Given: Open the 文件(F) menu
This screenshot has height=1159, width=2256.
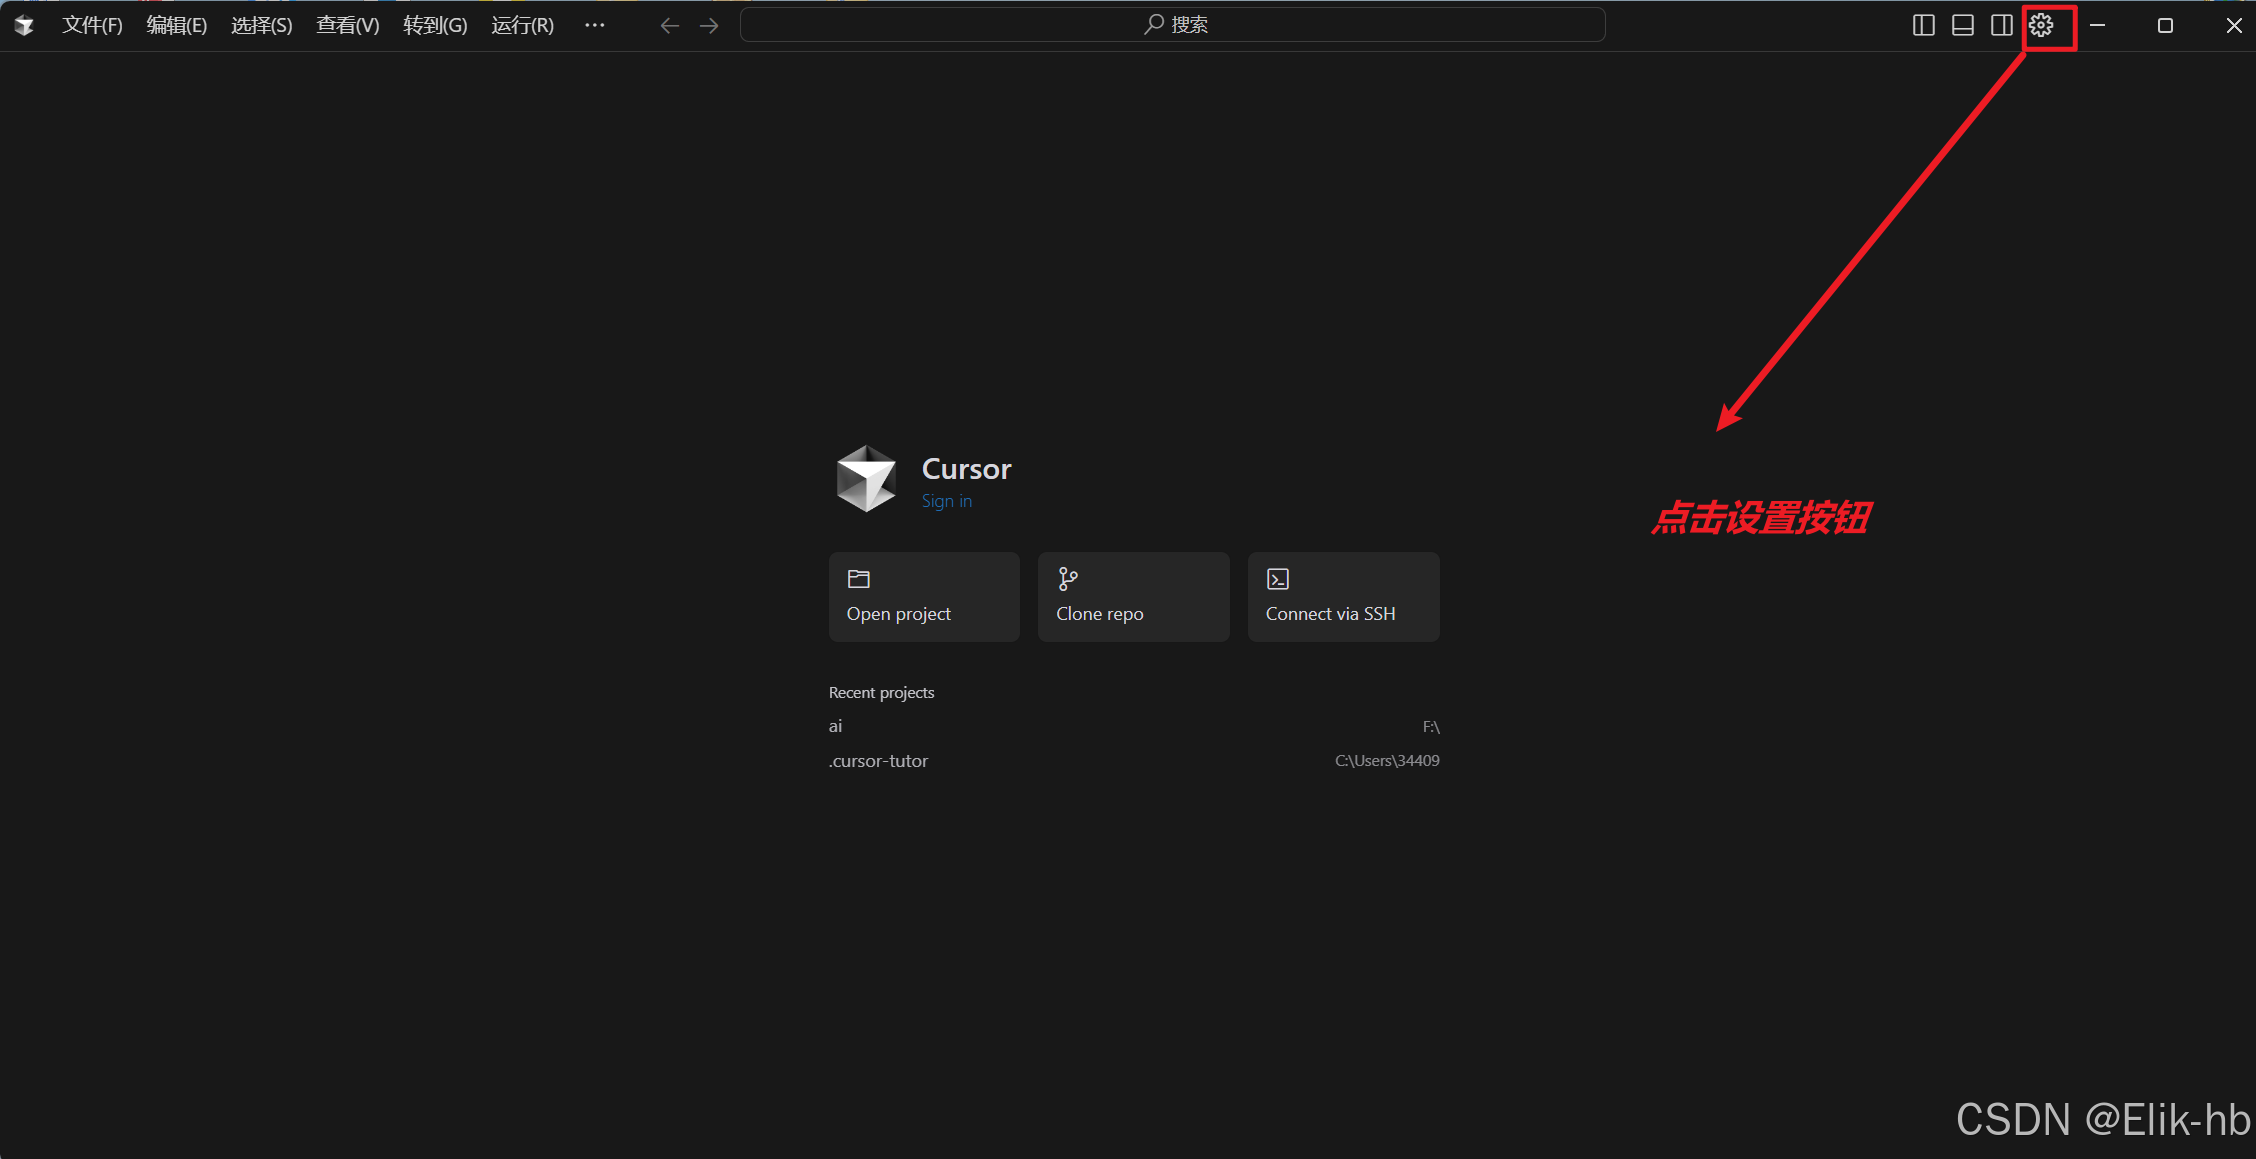Looking at the screenshot, I should point(92,26).
